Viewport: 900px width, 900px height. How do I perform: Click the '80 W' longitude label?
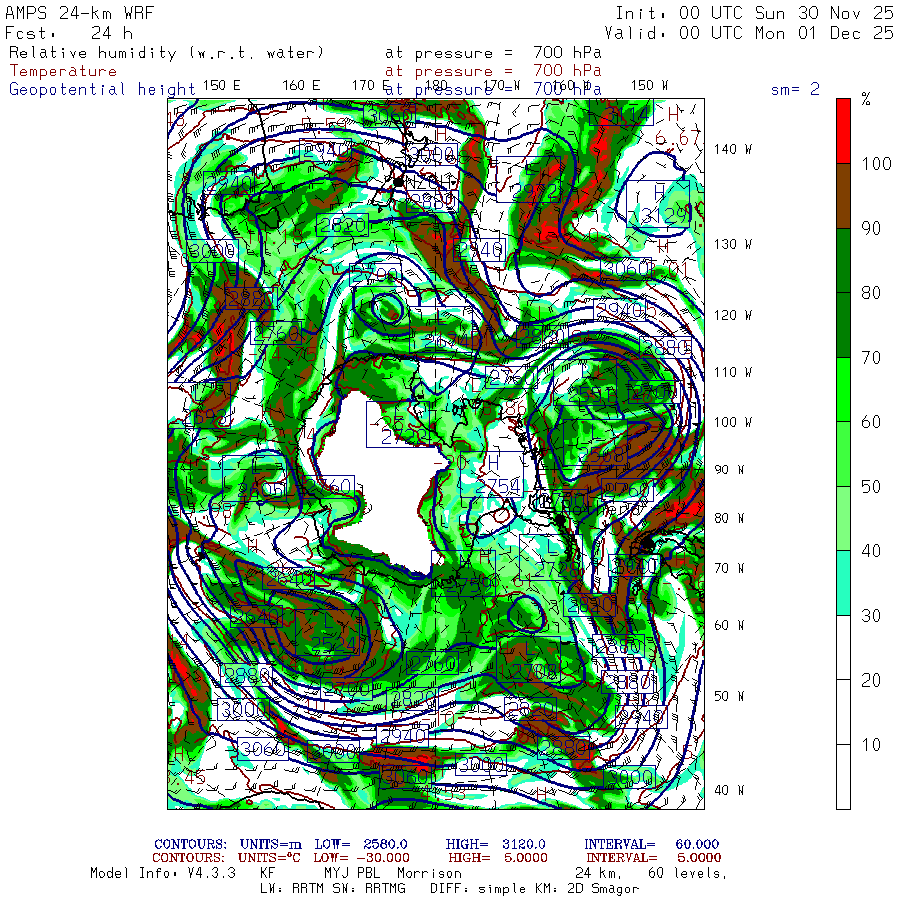point(730,518)
